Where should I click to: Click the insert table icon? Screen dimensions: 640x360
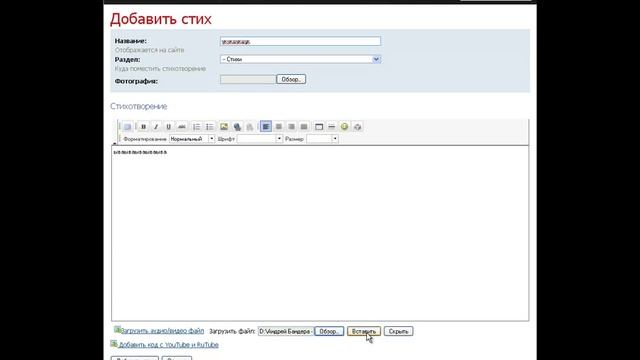[319, 127]
